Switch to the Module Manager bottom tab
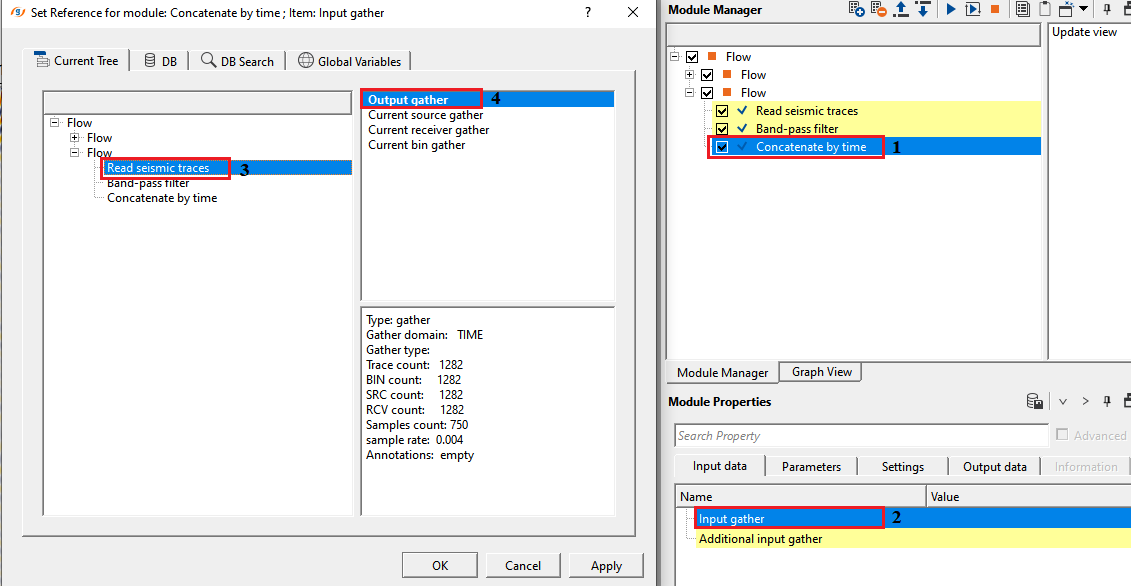The width and height of the screenshot is (1131, 586). 722,372
